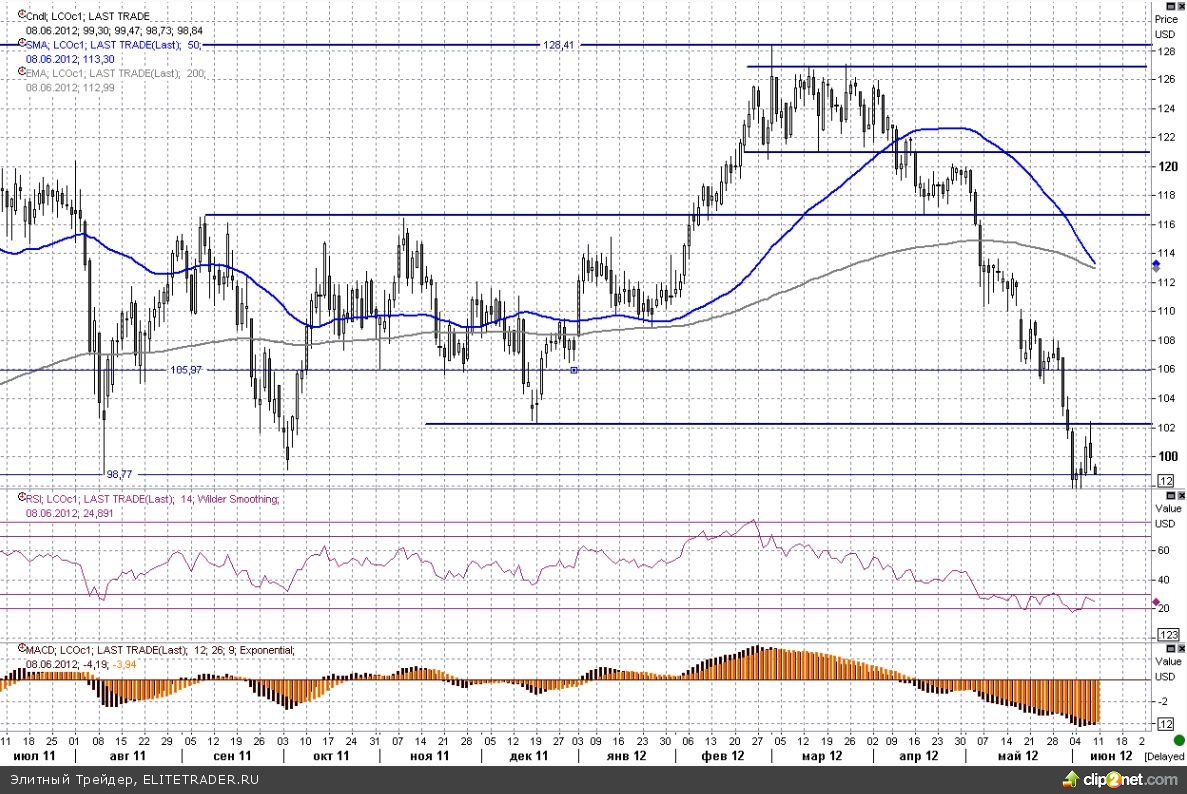Select the 105,97 support line label
Screen dimensions: 1187x794
186,370
